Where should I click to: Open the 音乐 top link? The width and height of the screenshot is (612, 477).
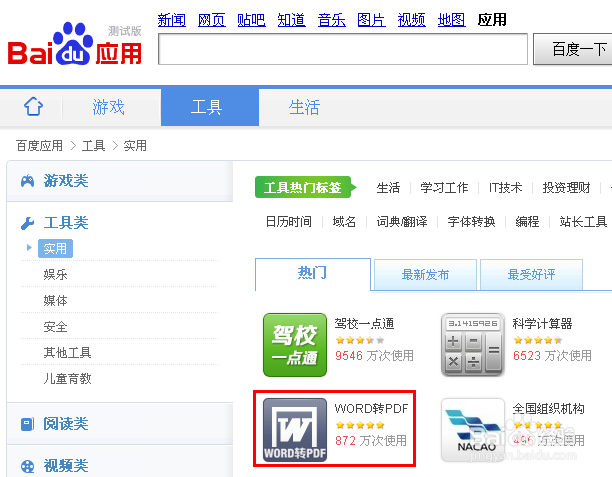pos(331,20)
